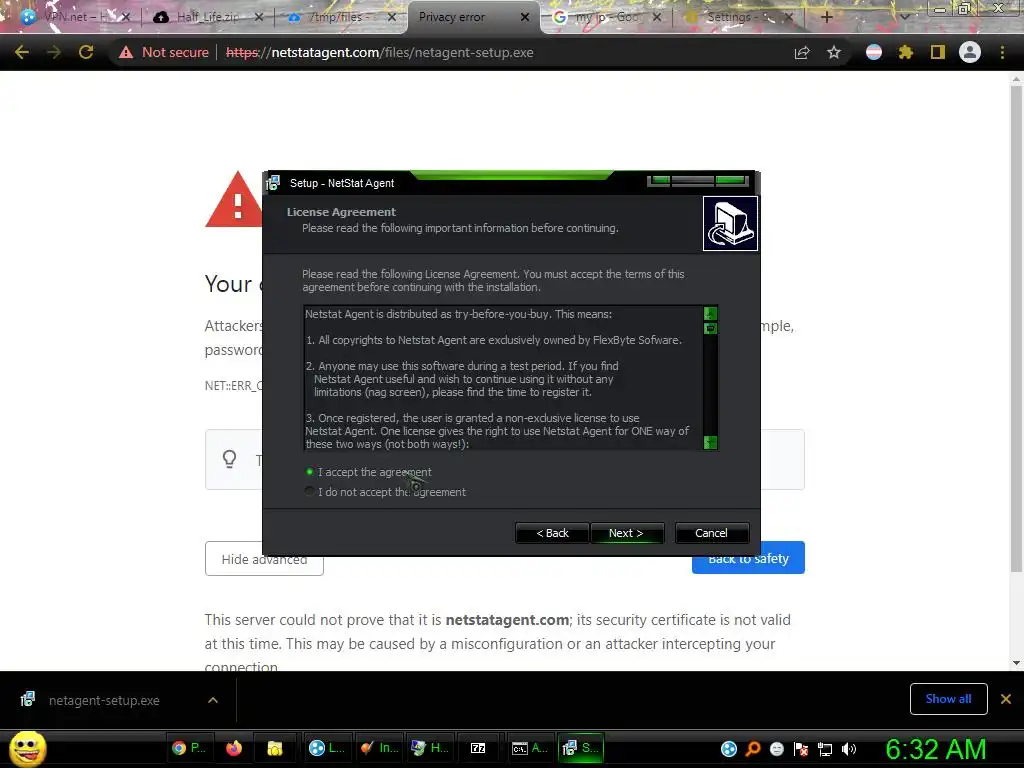This screenshot has height=768, width=1024.
Task: Switch to the Chrome taskbar button
Action: (188, 748)
